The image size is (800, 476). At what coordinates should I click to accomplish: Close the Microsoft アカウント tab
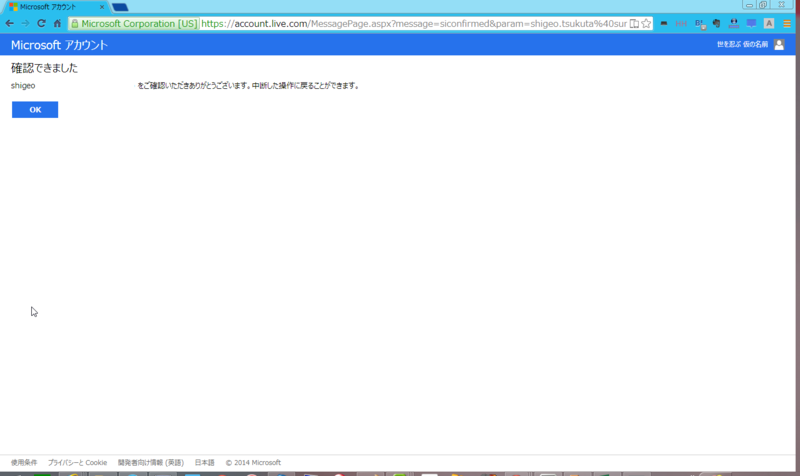[102, 7]
